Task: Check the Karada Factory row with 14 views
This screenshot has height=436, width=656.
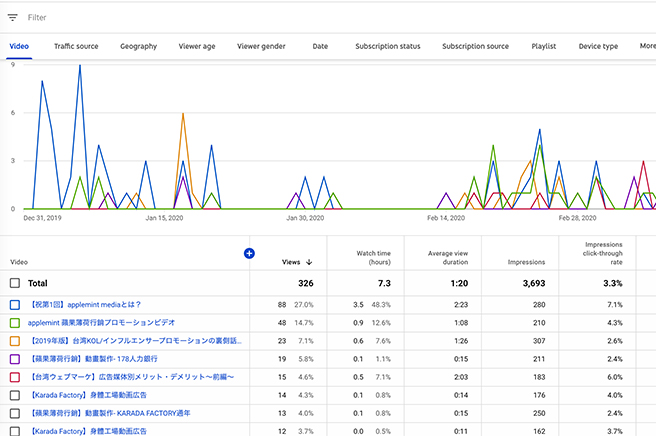Action: 15,395
